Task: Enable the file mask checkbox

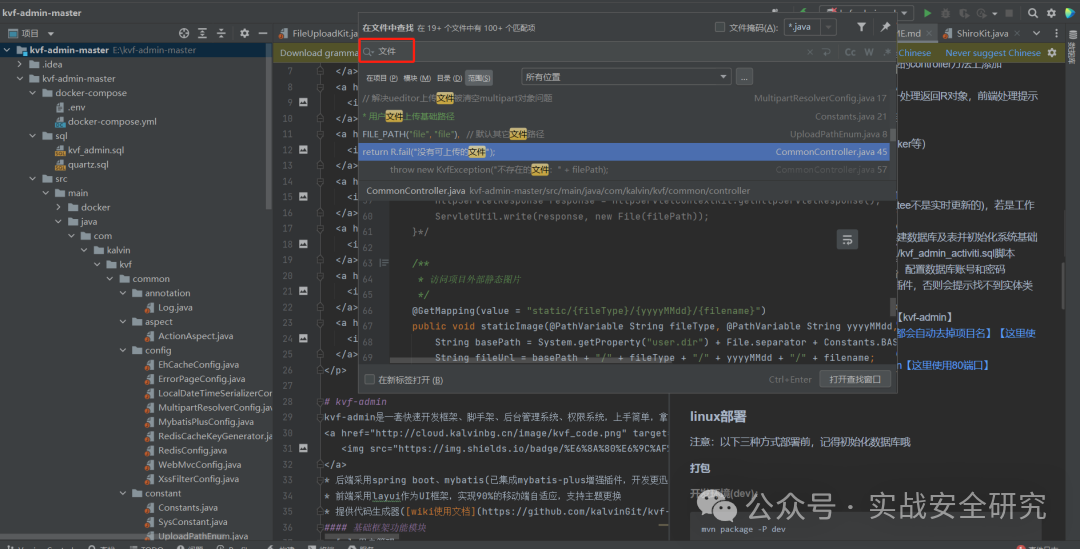Action: click(x=720, y=28)
